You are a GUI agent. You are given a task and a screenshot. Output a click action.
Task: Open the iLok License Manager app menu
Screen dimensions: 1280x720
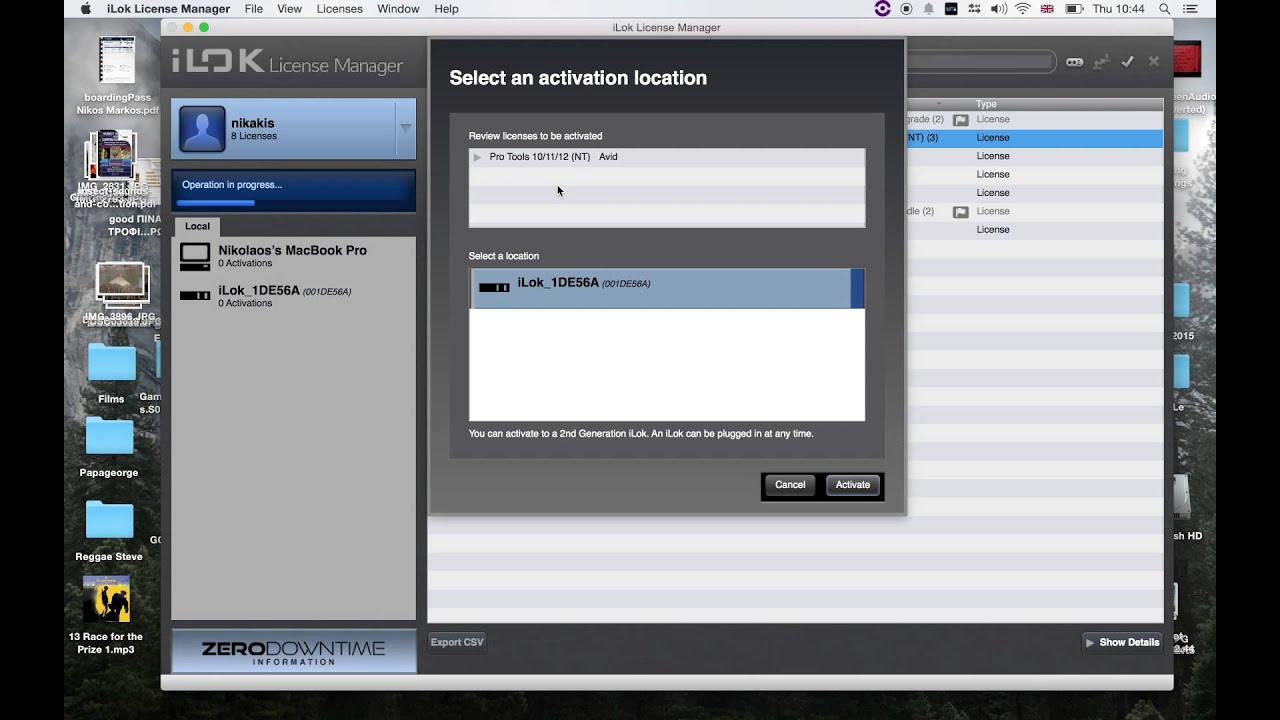point(168,9)
